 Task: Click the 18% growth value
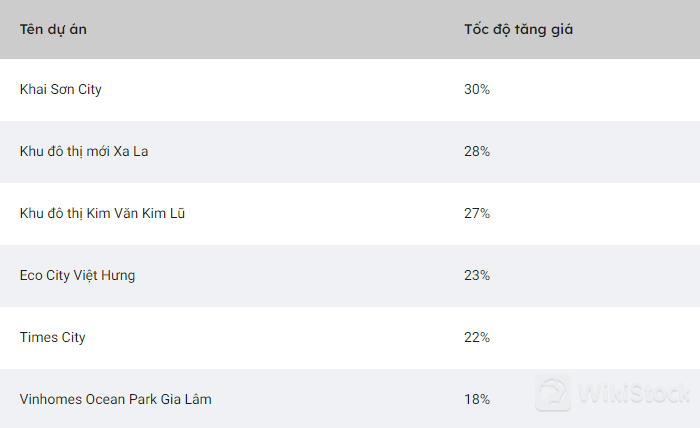point(477,399)
